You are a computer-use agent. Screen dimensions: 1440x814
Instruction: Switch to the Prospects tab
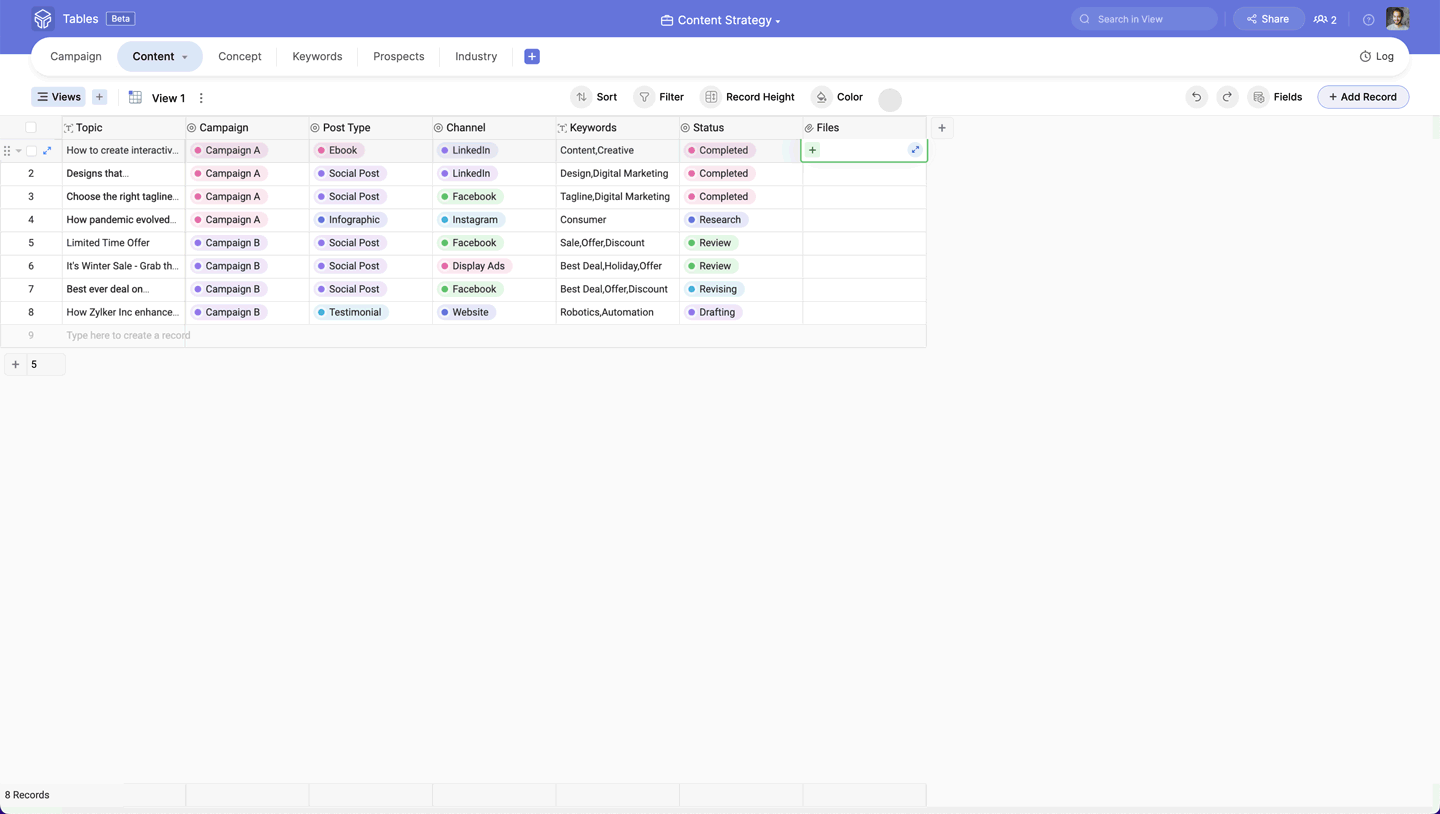click(398, 57)
